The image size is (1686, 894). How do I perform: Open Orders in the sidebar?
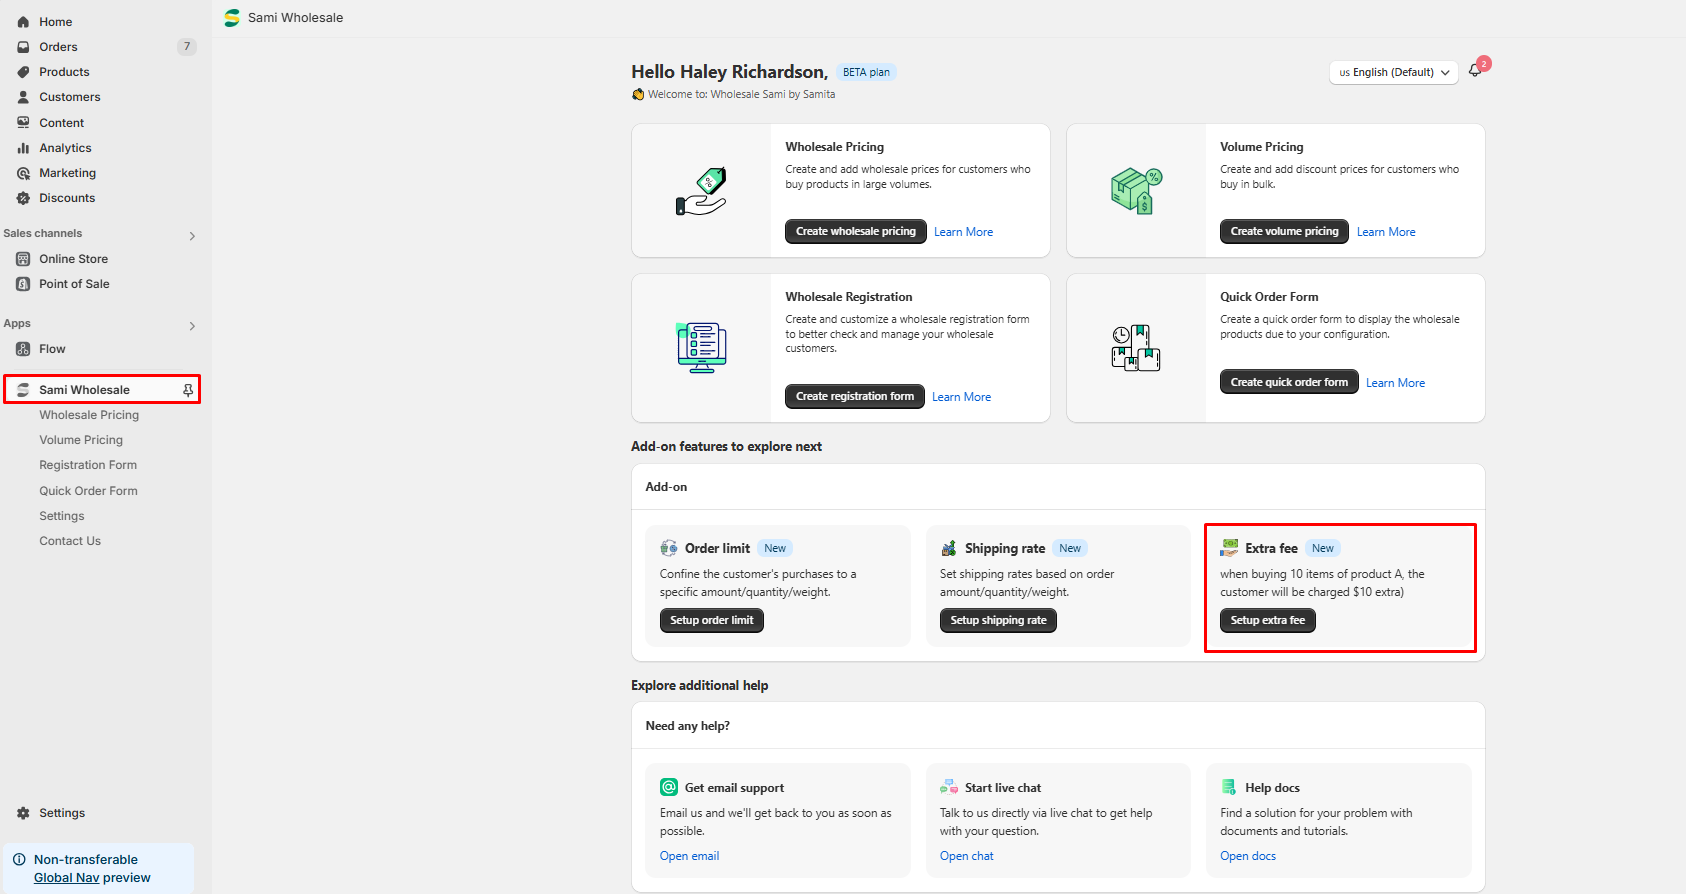coord(58,47)
